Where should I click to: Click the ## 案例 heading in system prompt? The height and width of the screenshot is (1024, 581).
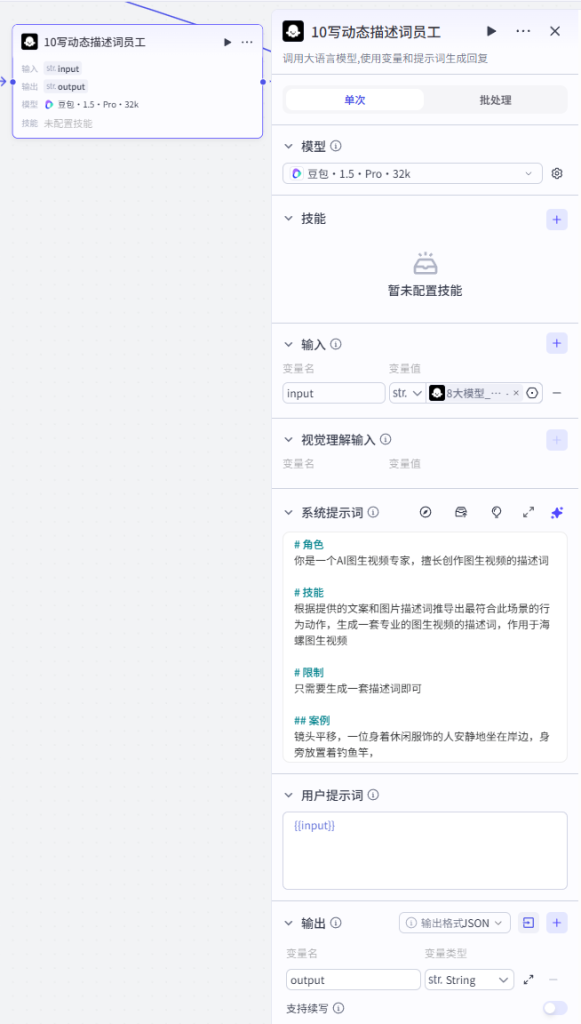[x=312, y=720]
